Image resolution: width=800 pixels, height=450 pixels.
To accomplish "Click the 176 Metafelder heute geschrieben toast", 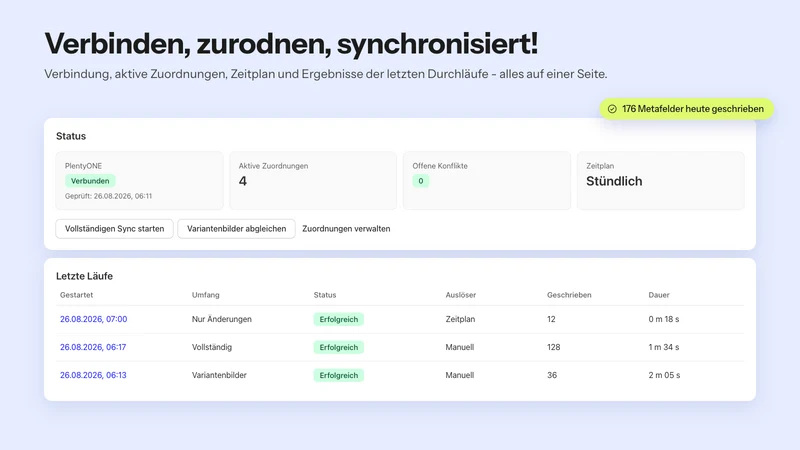I will pyautogui.click(x=686, y=109).
